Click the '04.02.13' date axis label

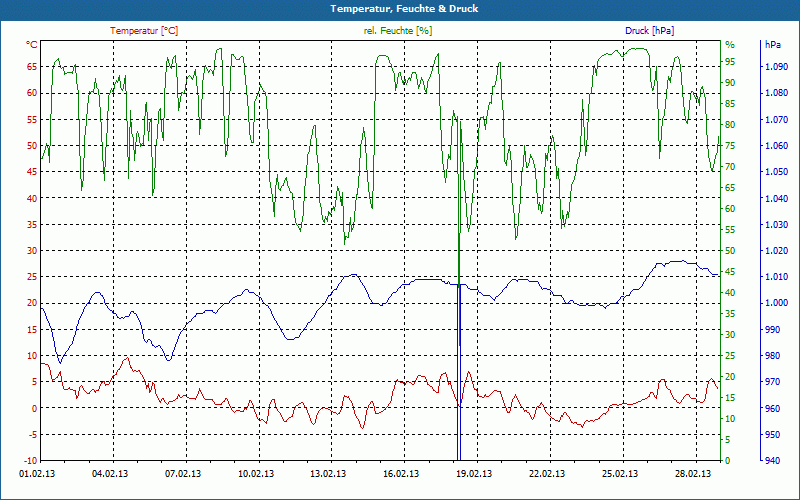tap(110, 474)
